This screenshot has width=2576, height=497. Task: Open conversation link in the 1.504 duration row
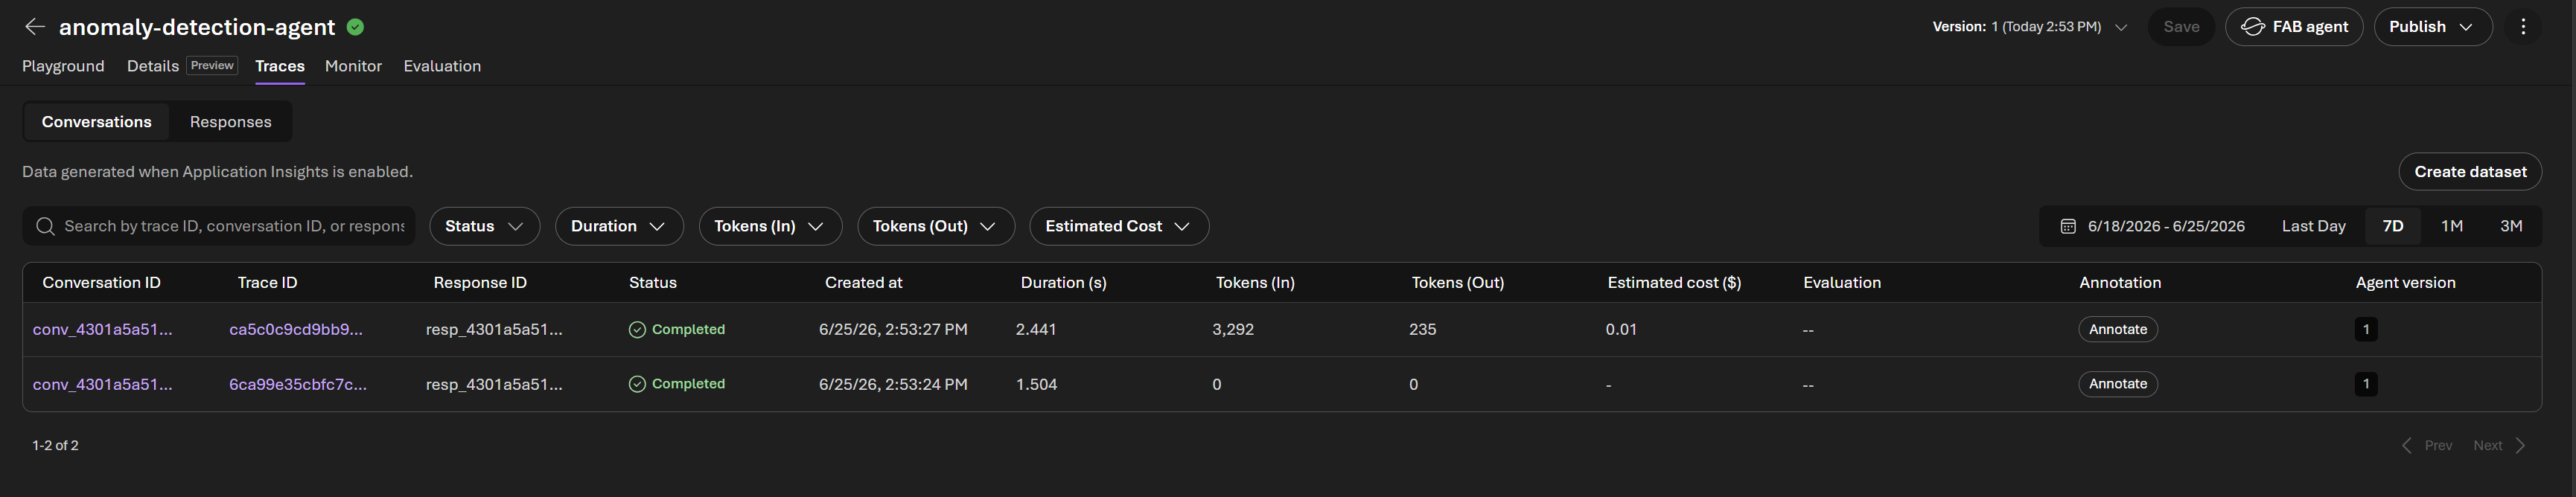[x=103, y=384]
